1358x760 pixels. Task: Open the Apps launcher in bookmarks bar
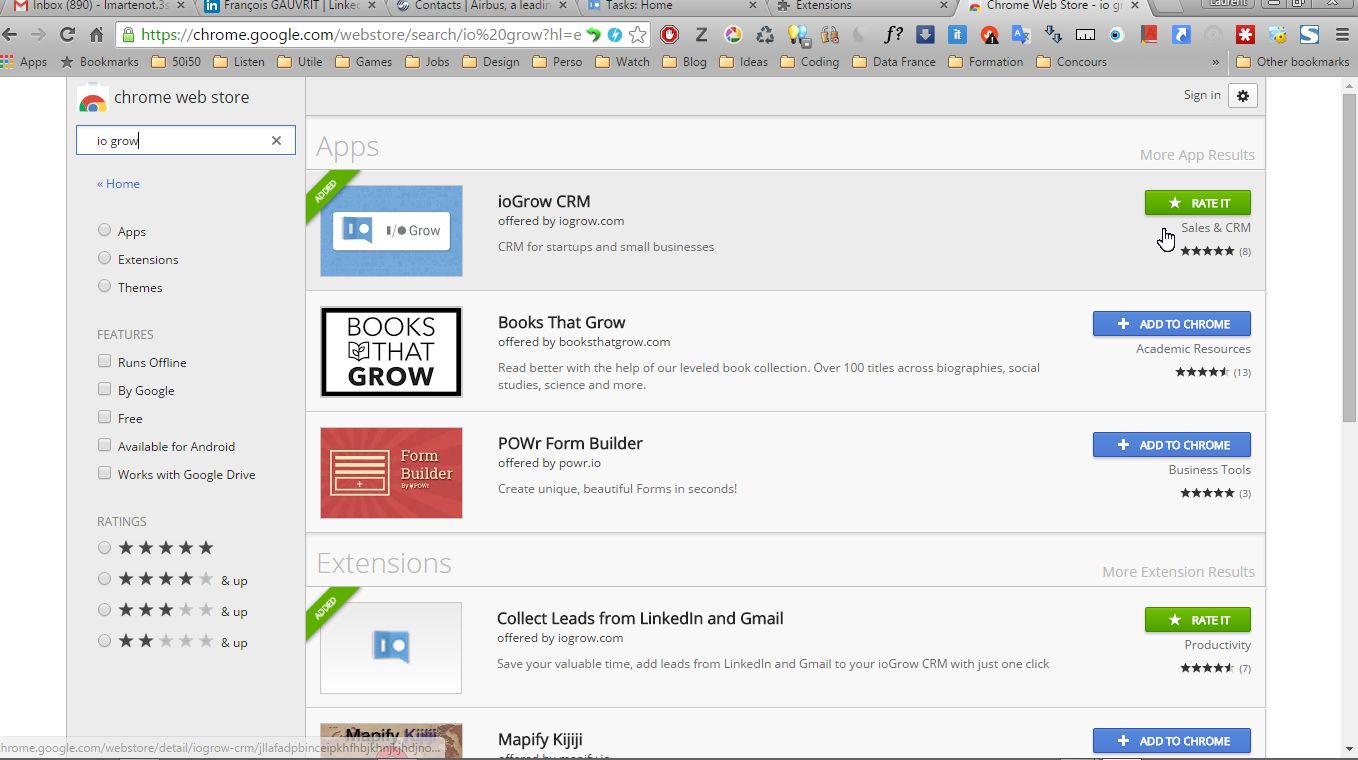click(x=24, y=62)
